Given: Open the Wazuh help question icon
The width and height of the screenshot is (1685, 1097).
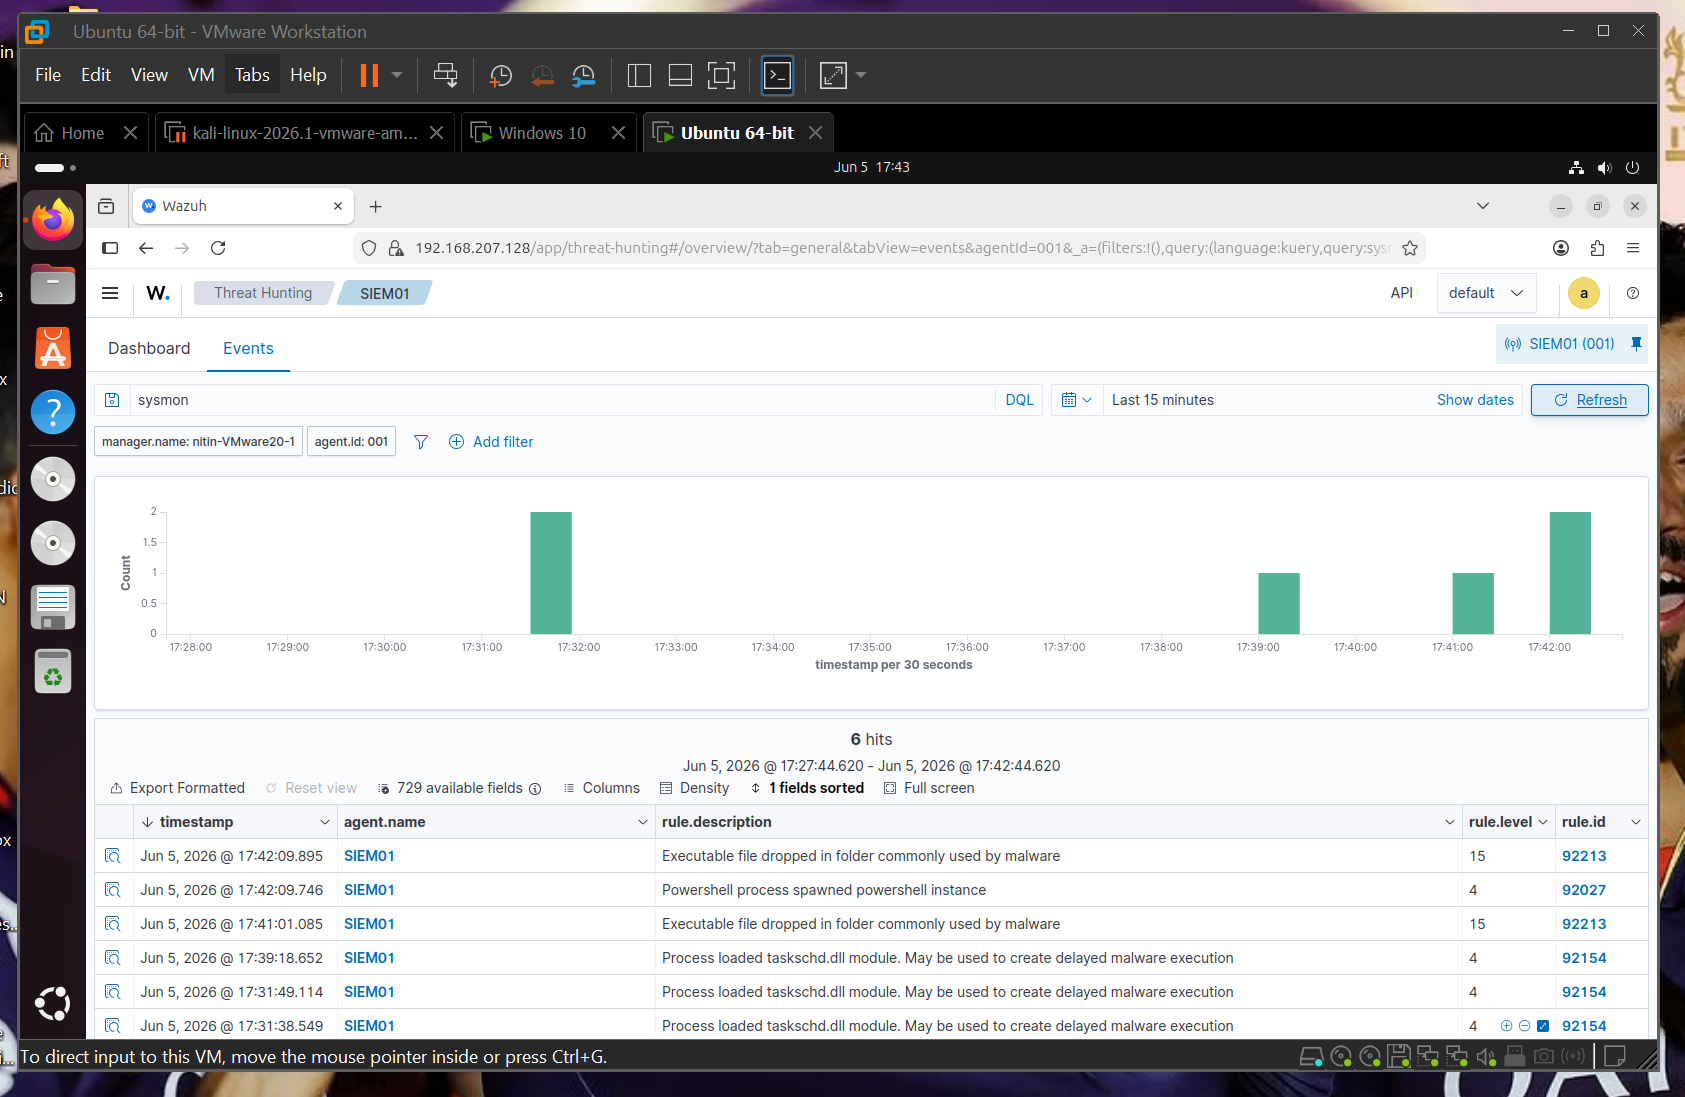Looking at the screenshot, I should click(x=1633, y=293).
